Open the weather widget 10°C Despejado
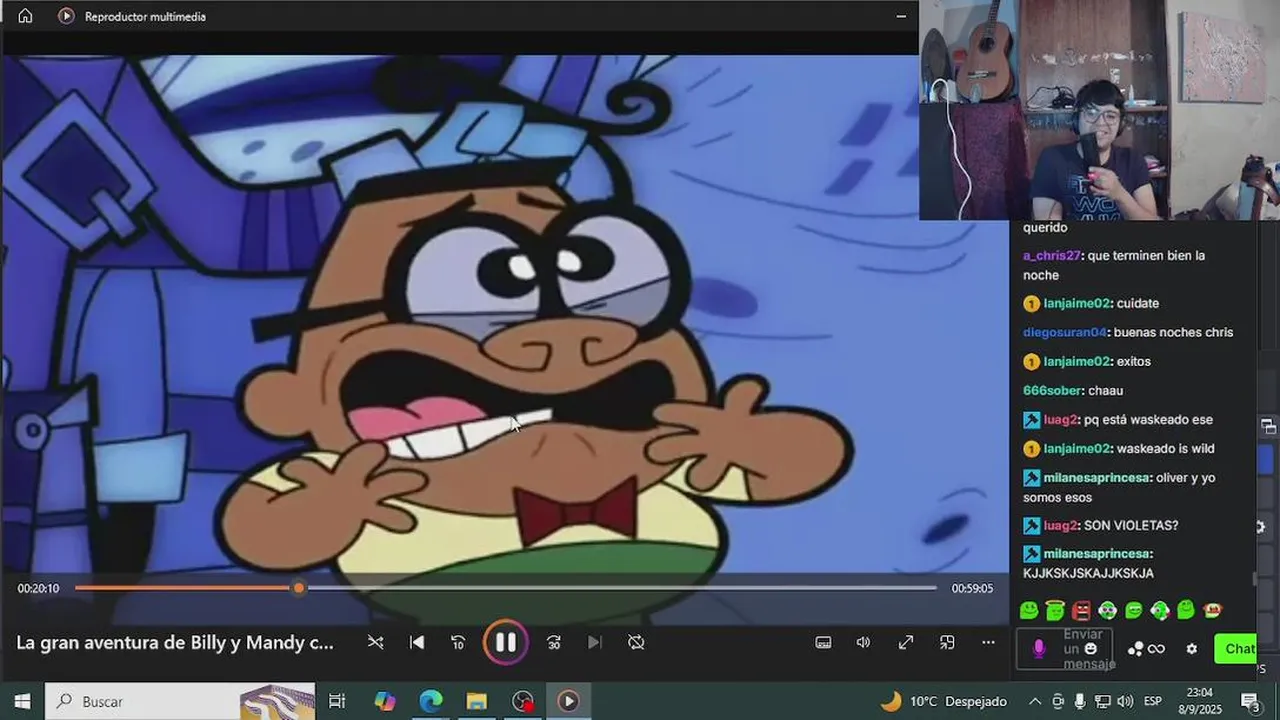The height and width of the screenshot is (720, 1280). coord(943,701)
